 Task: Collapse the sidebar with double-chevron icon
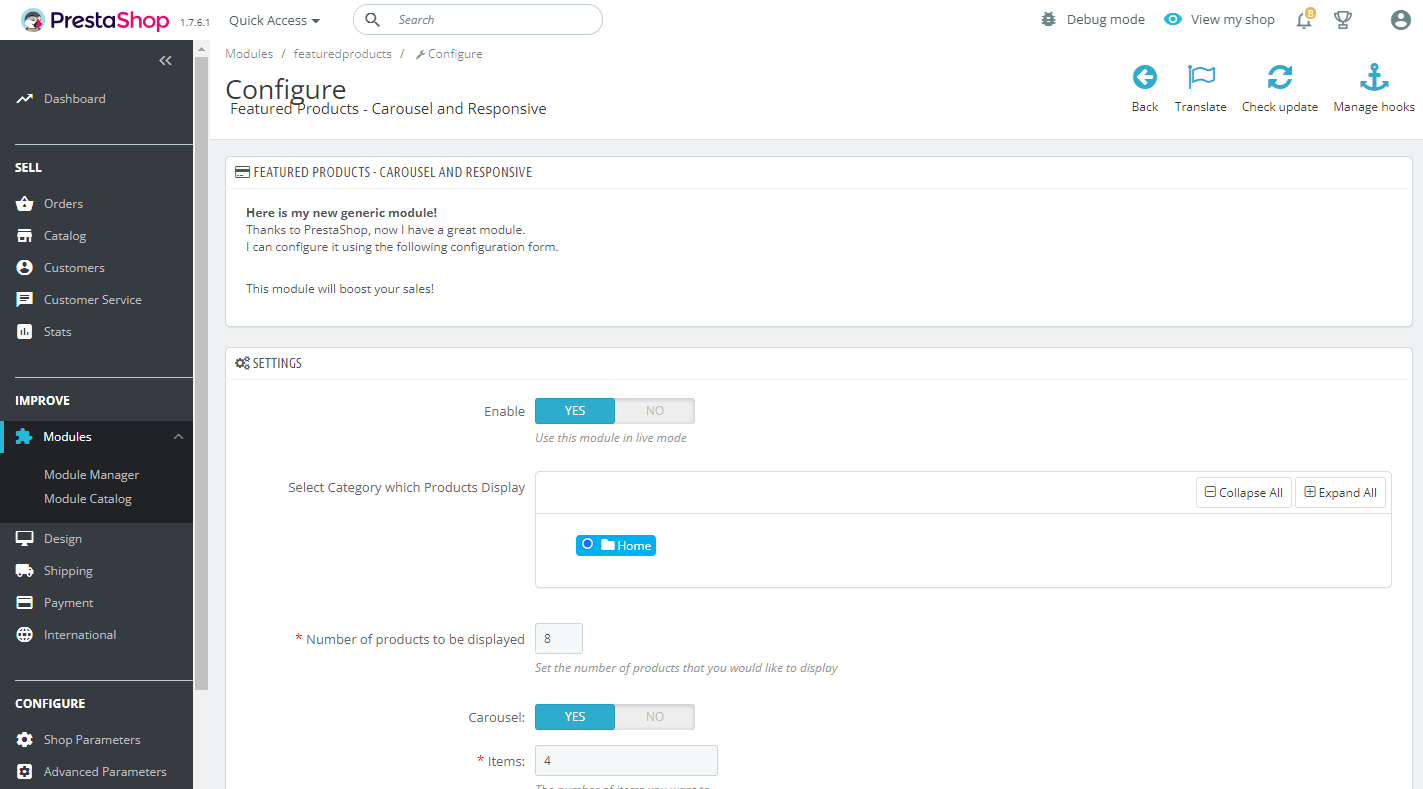click(x=165, y=61)
